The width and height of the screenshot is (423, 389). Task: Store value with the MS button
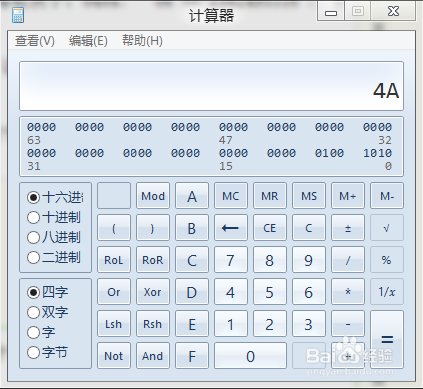pos(309,196)
